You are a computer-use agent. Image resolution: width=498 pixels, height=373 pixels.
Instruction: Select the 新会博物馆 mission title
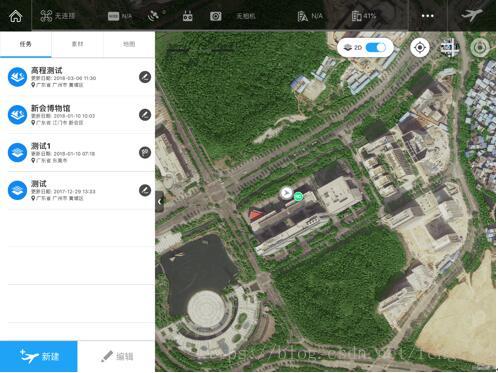pyautogui.click(x=50, y=108)
